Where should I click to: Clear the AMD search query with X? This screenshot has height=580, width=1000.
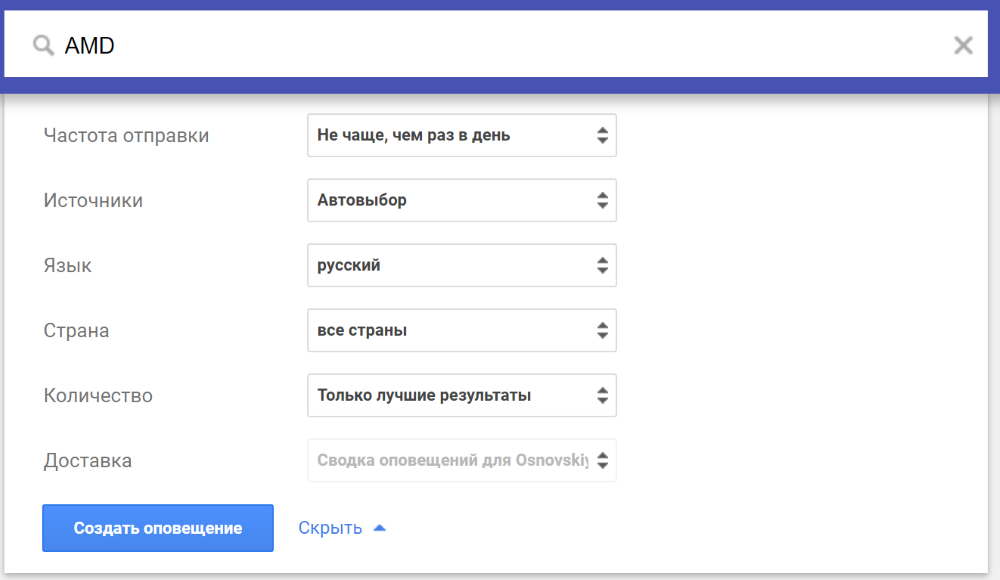tap(963, 45)
